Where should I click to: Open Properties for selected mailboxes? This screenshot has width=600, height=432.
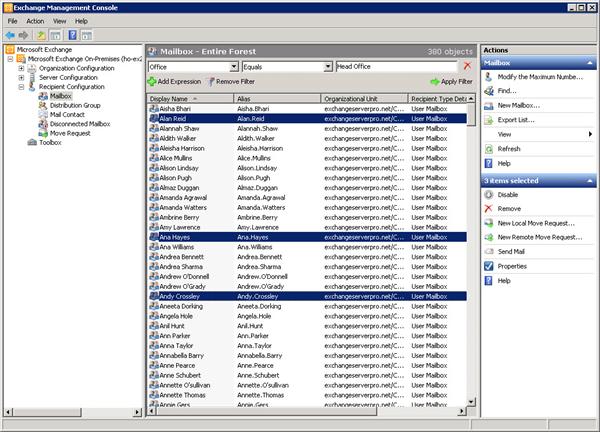512,266
